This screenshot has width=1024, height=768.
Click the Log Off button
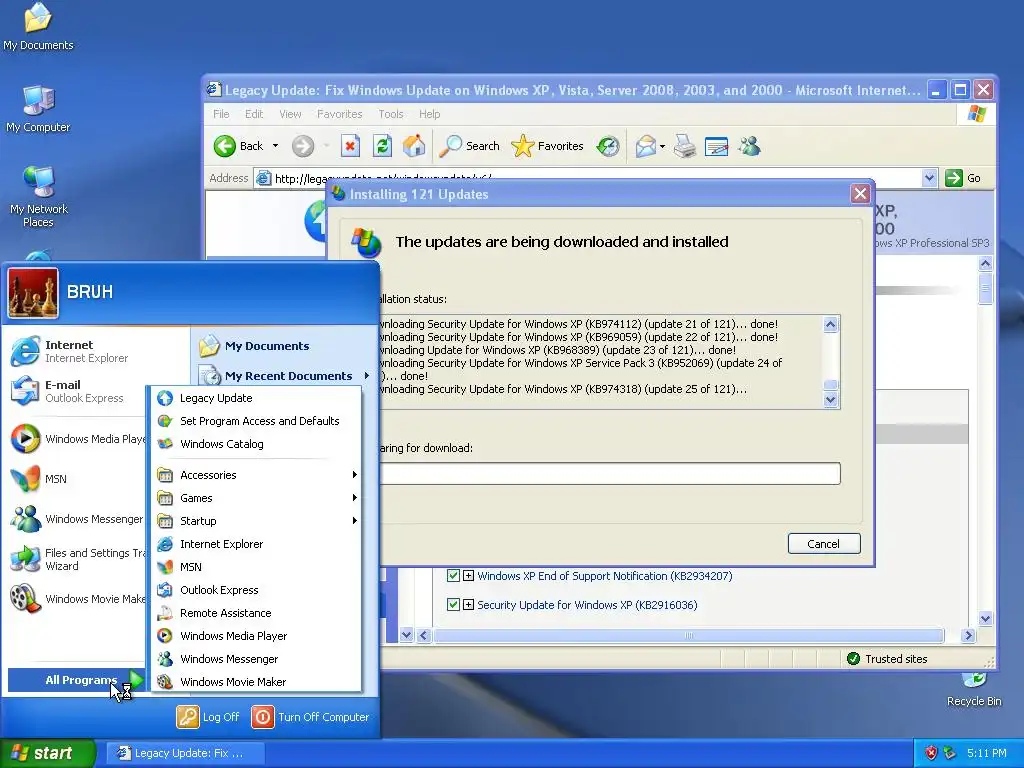(208, 716)
